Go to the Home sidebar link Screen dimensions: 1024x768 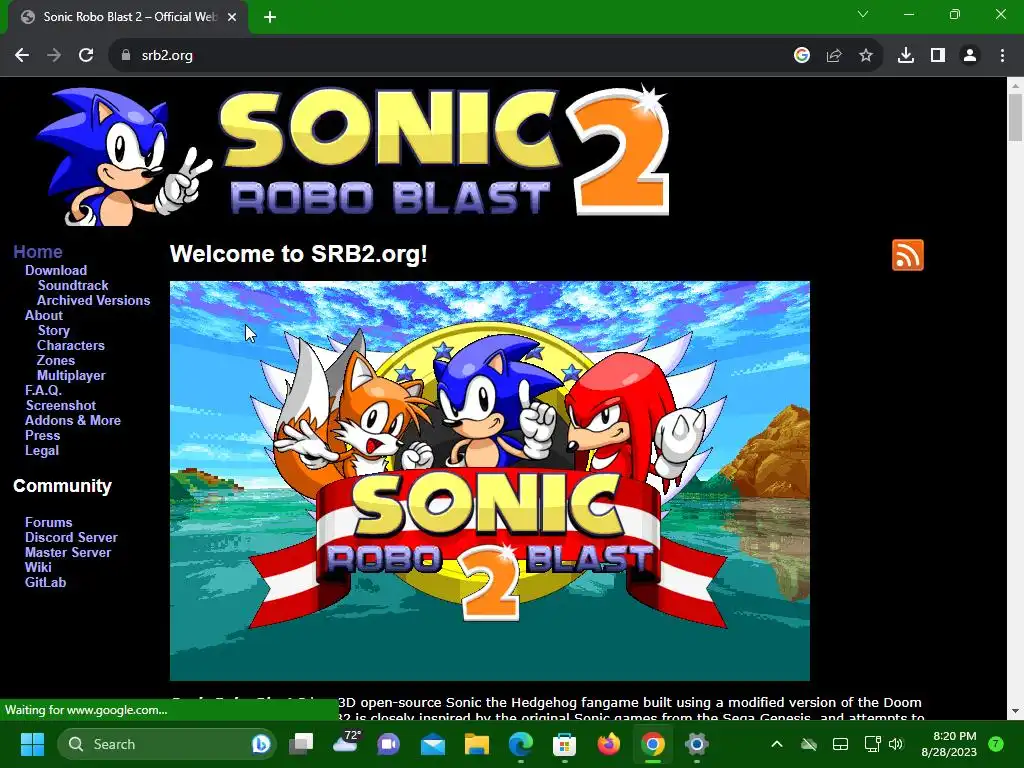(x=38, y=252)
